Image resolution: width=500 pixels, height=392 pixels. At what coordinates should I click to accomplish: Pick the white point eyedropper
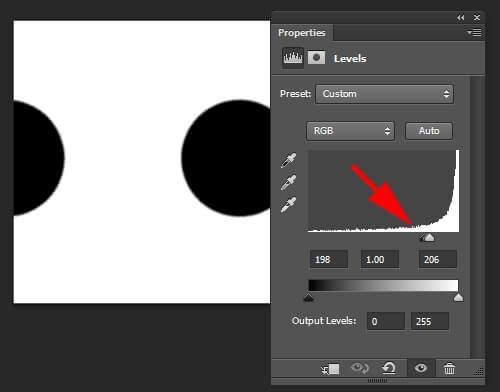[288, 205]
